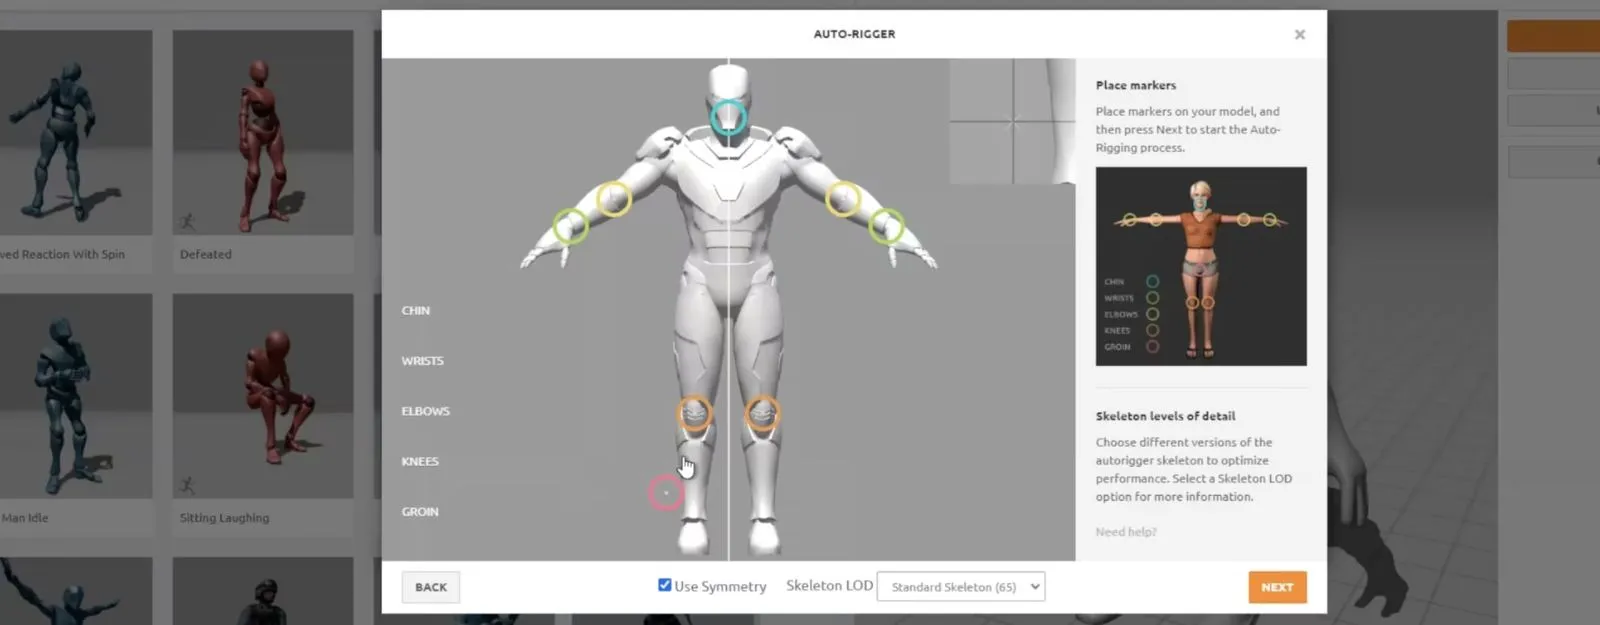This screenshot has height=625, width=1600.
Task: Open the Sitting Laughing animation thumbnail
Action: [x=263, y=396]
